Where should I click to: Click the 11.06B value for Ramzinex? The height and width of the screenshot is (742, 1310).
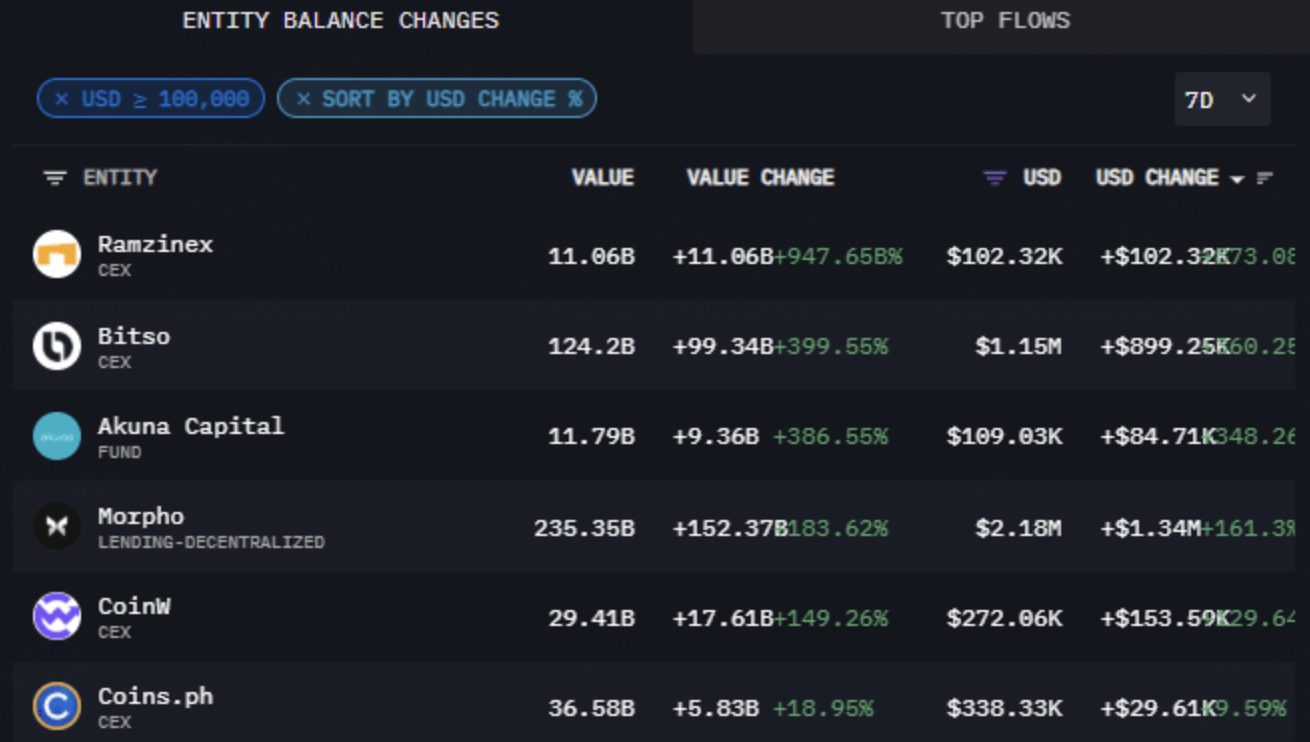tap(591, 257)
